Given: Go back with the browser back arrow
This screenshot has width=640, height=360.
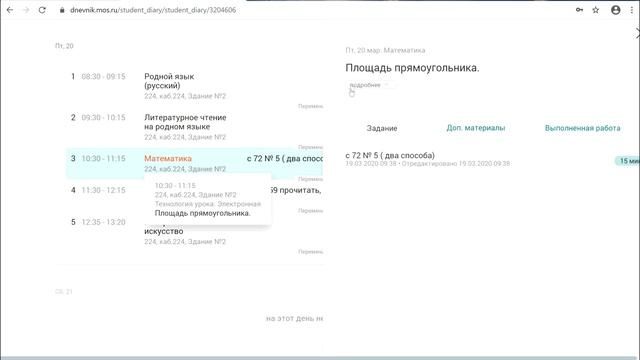Looking at the screenshot, I should 10,10.
